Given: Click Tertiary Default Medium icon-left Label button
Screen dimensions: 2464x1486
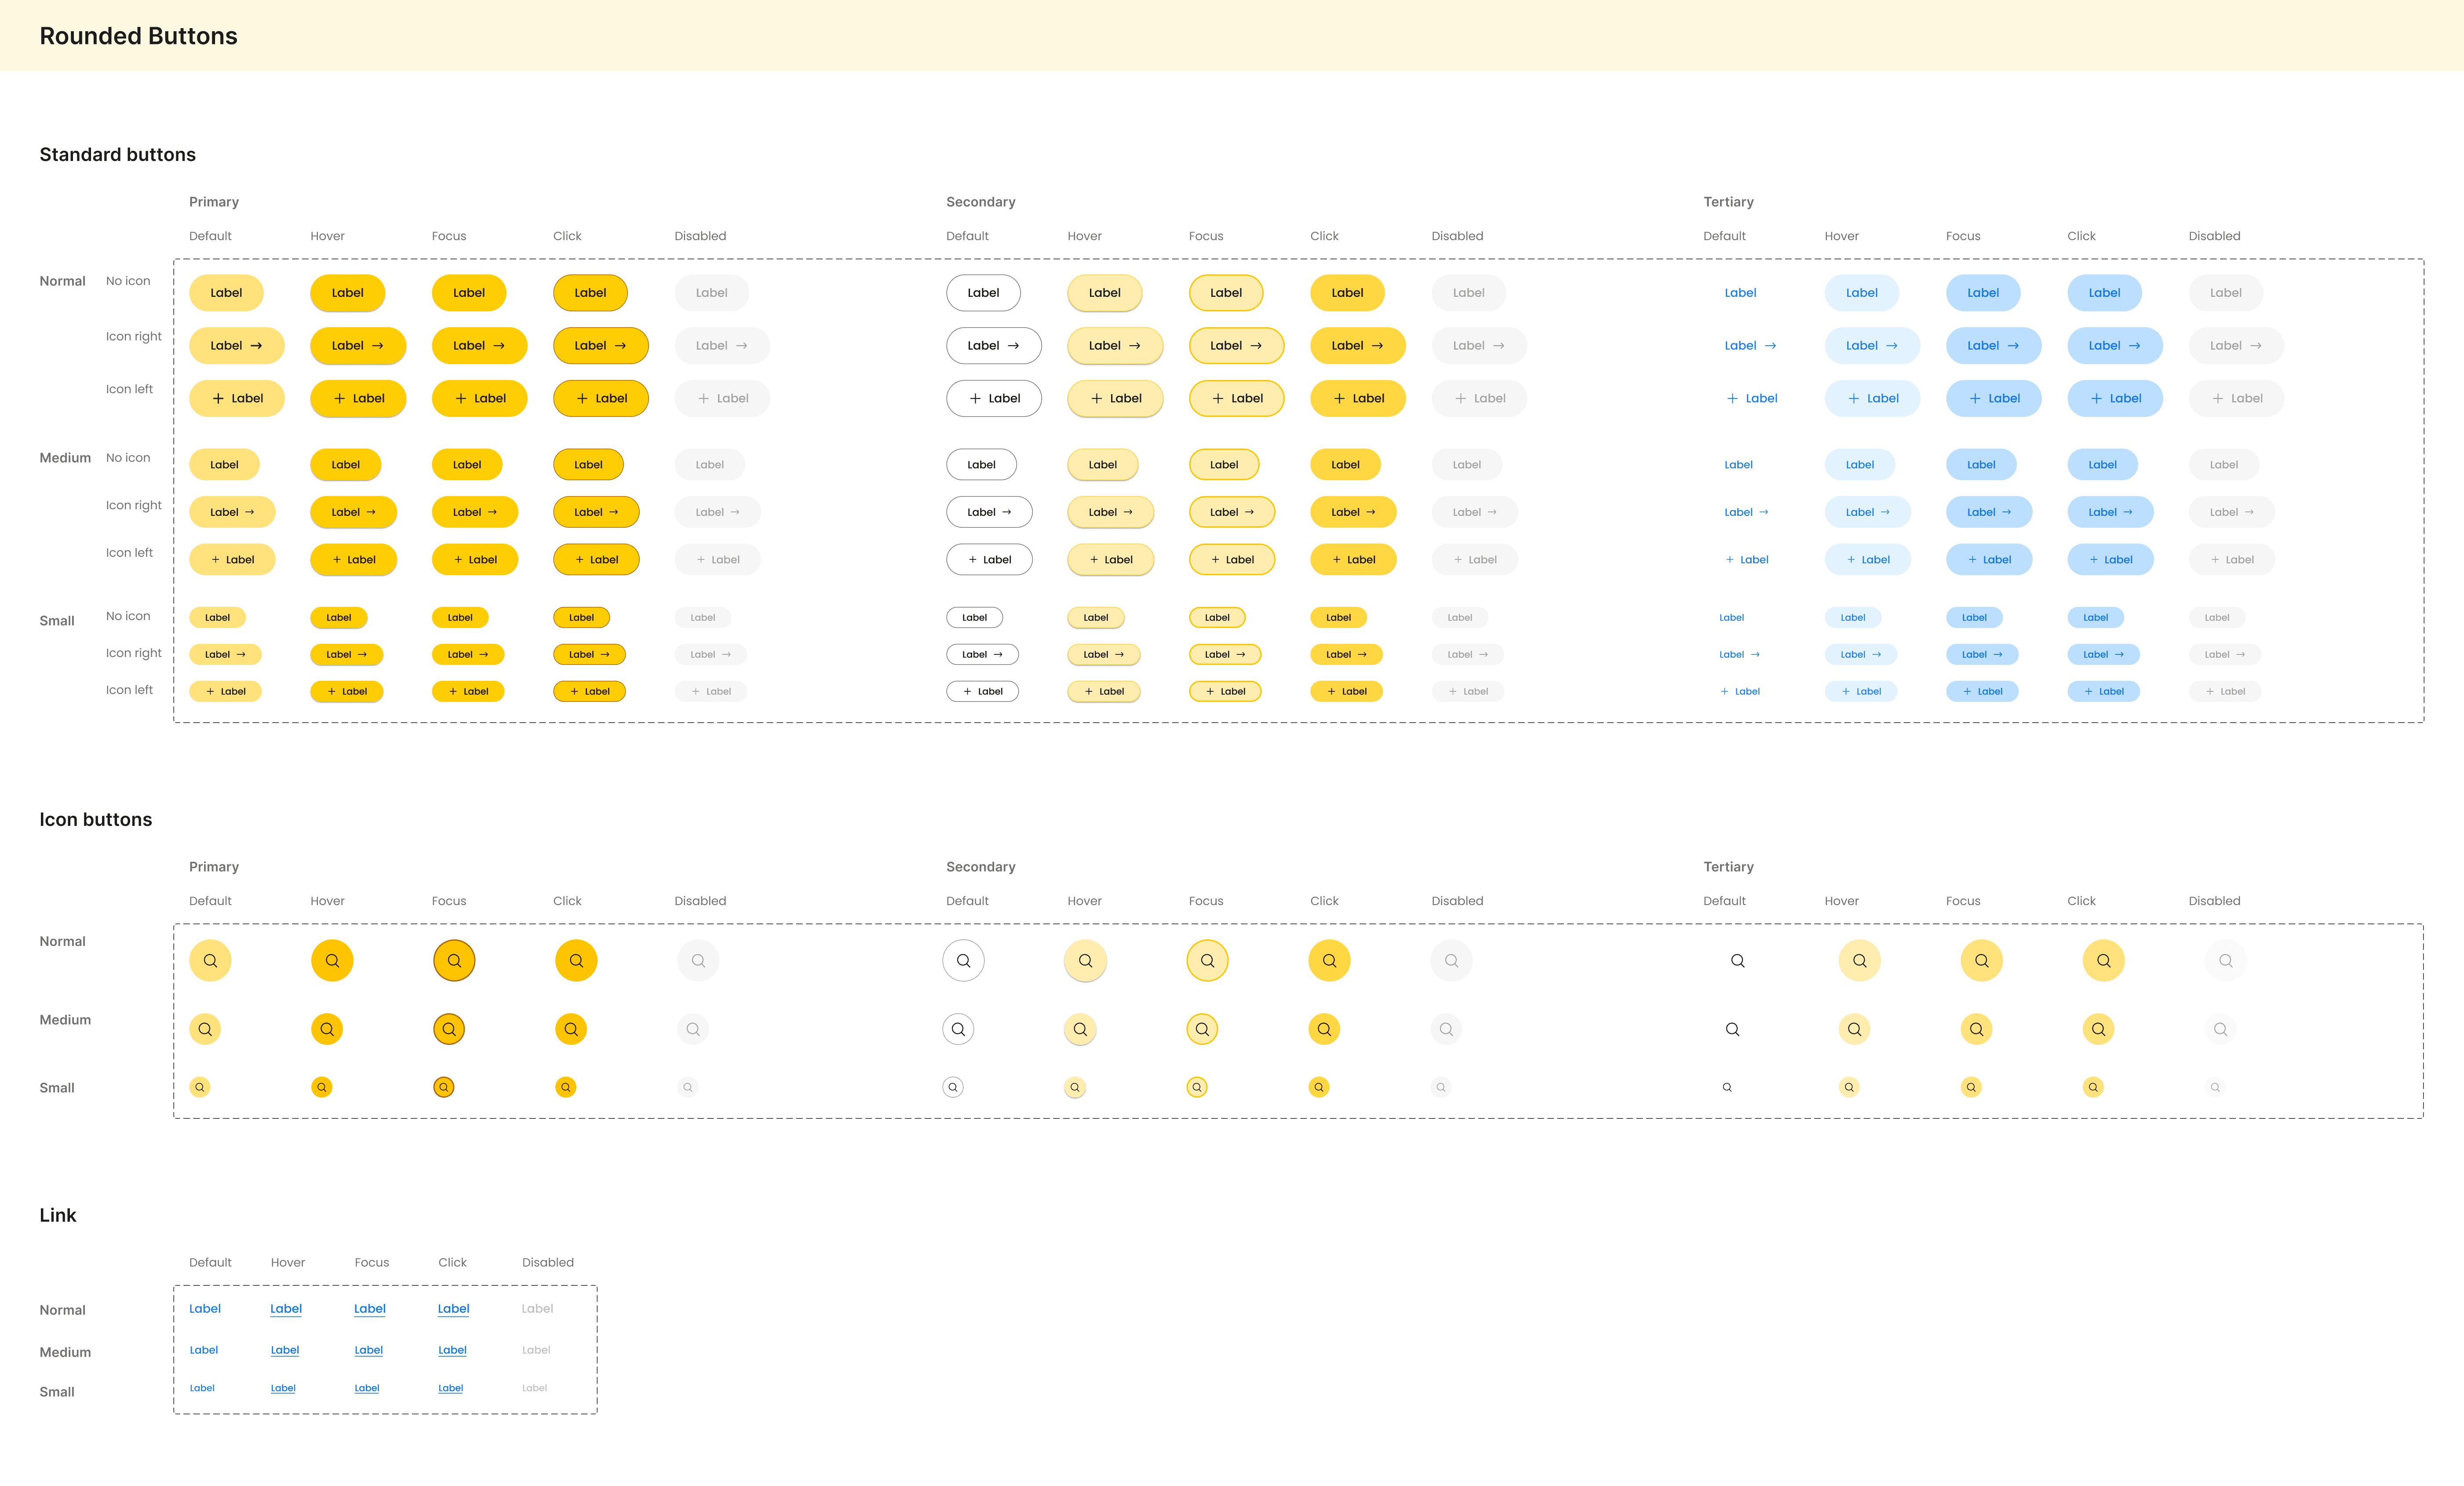Looking at the screenshot, I should coord(1747,560).
